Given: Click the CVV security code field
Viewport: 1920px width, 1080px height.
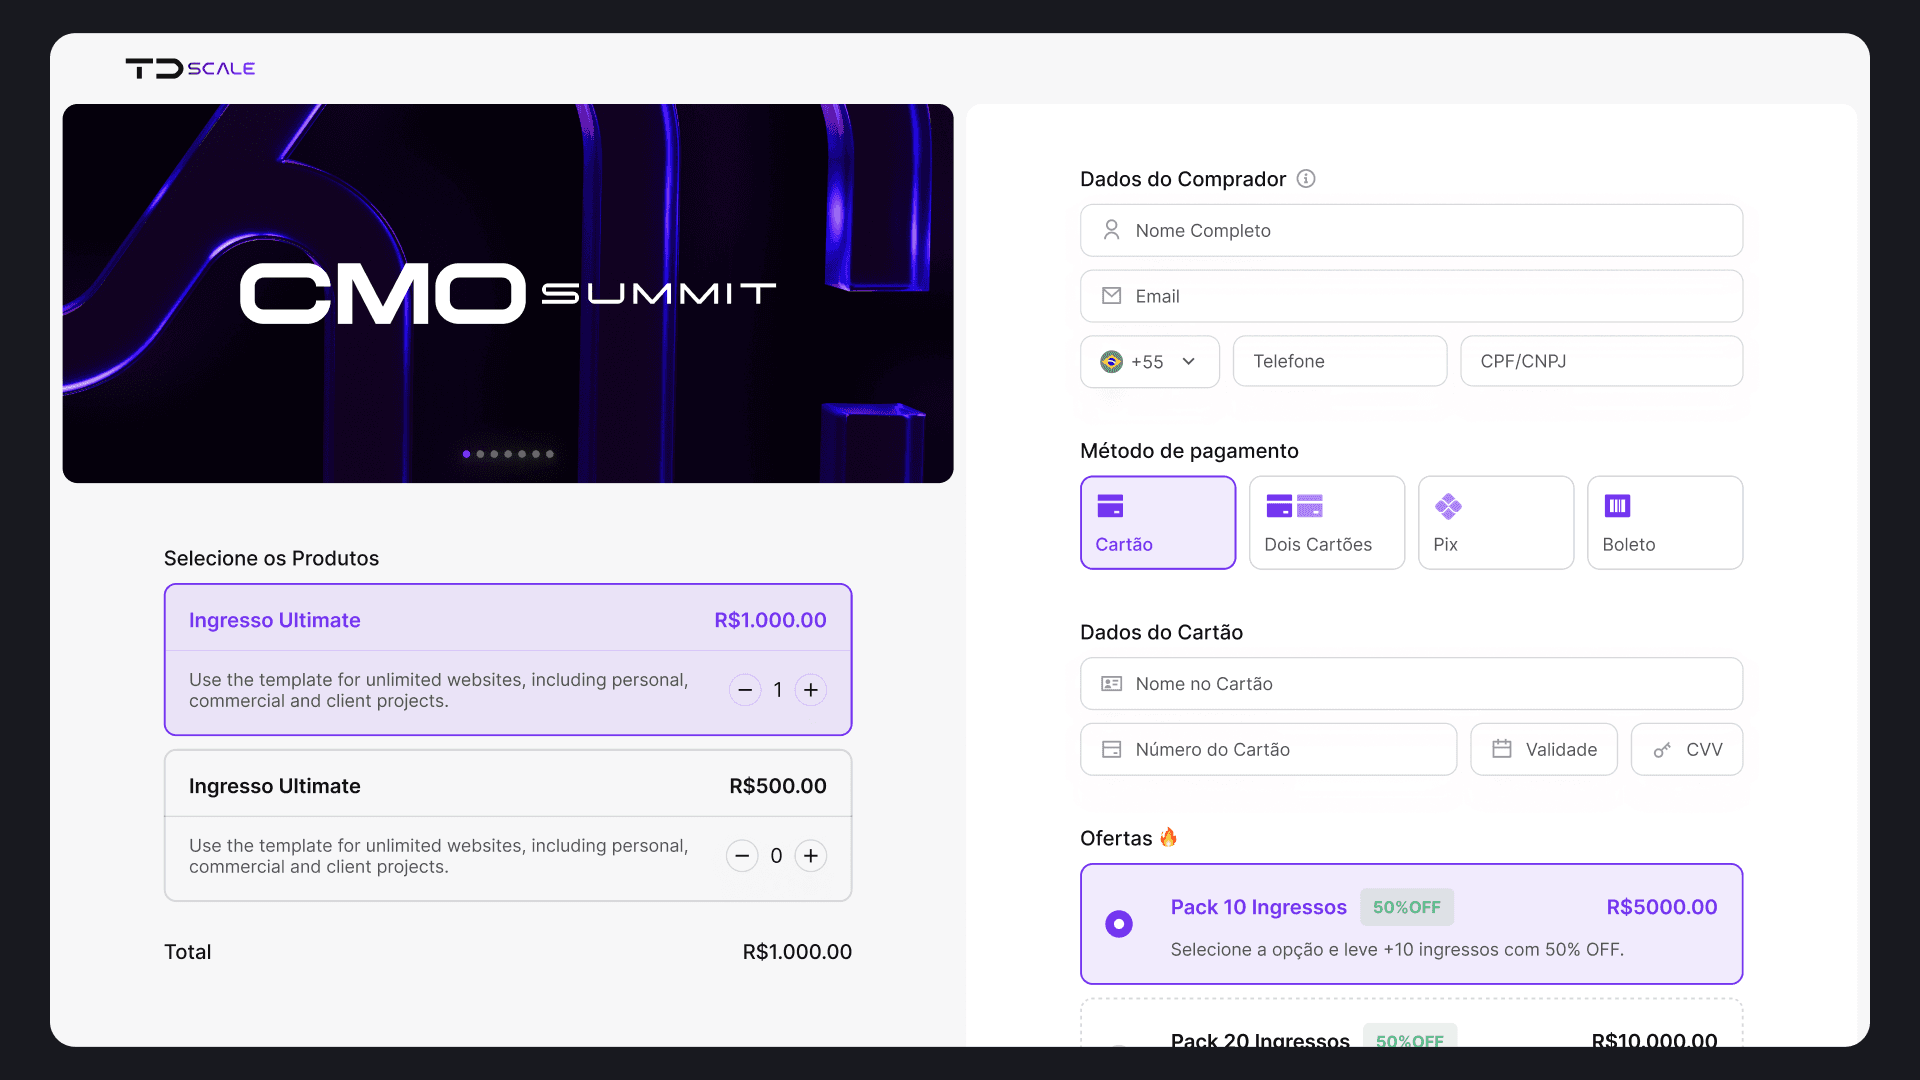Looking at the screenshot, I should coord(1687,750).
